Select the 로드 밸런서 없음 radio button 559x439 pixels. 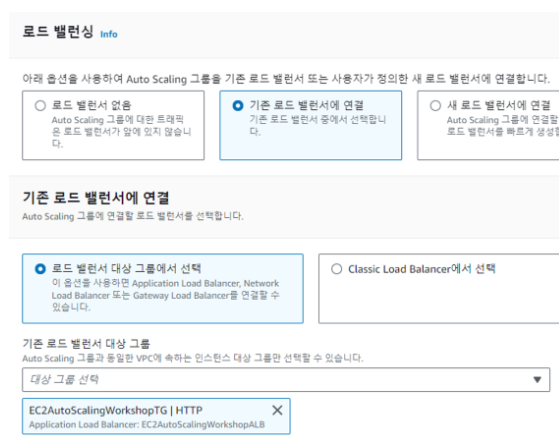[x=40, y=106]
